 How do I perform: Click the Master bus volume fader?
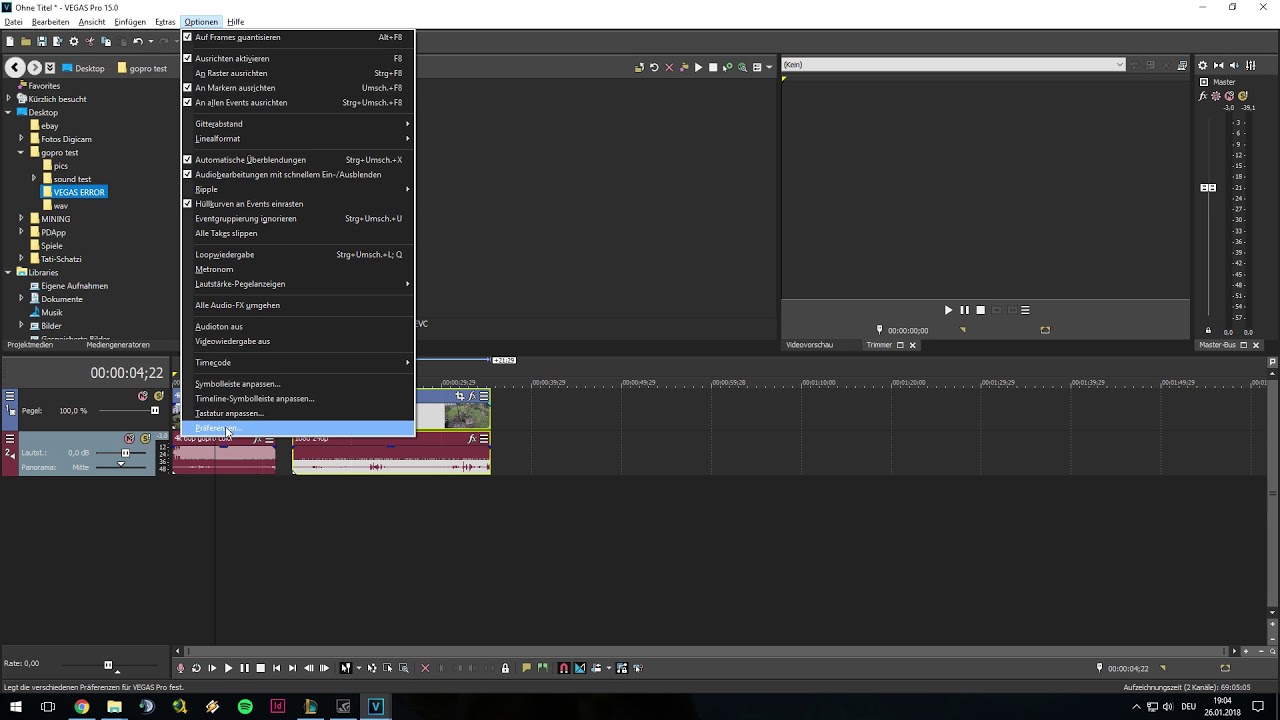(1208, 188)
